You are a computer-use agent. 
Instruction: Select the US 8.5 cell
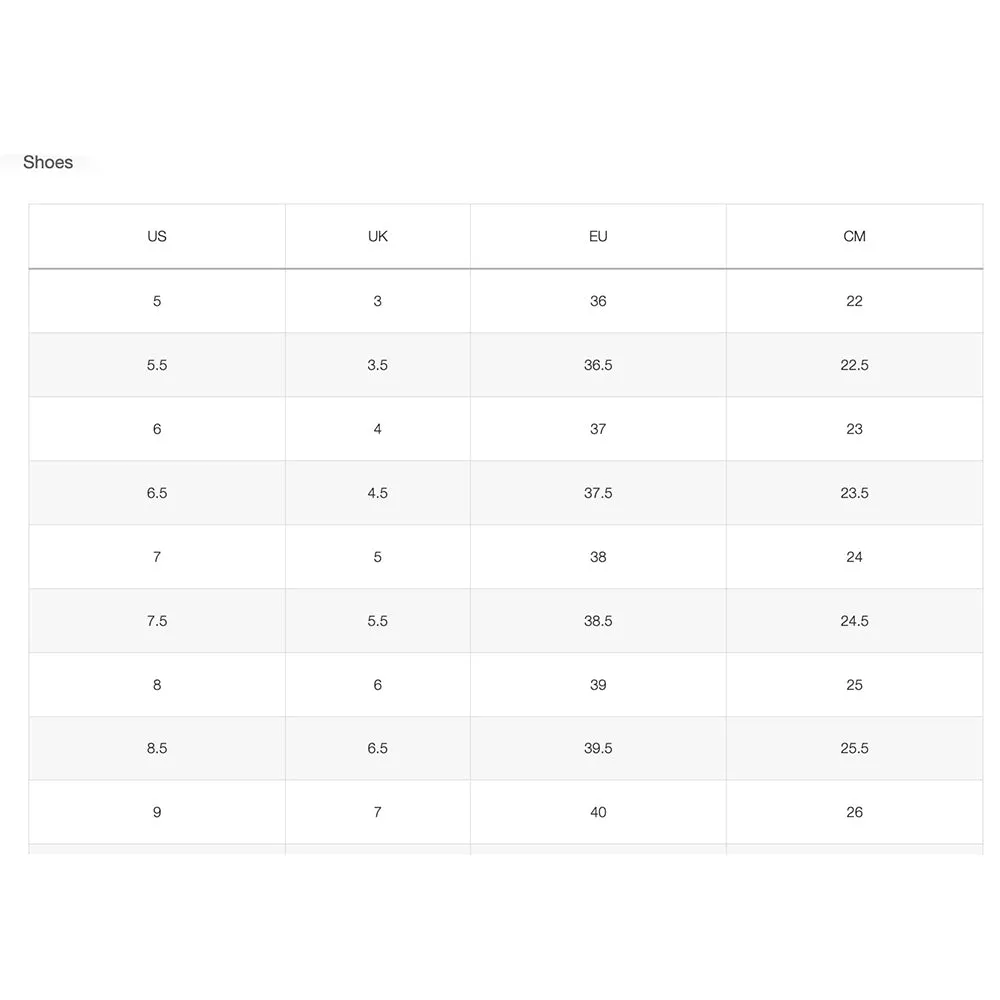click(x=157, y=748)
